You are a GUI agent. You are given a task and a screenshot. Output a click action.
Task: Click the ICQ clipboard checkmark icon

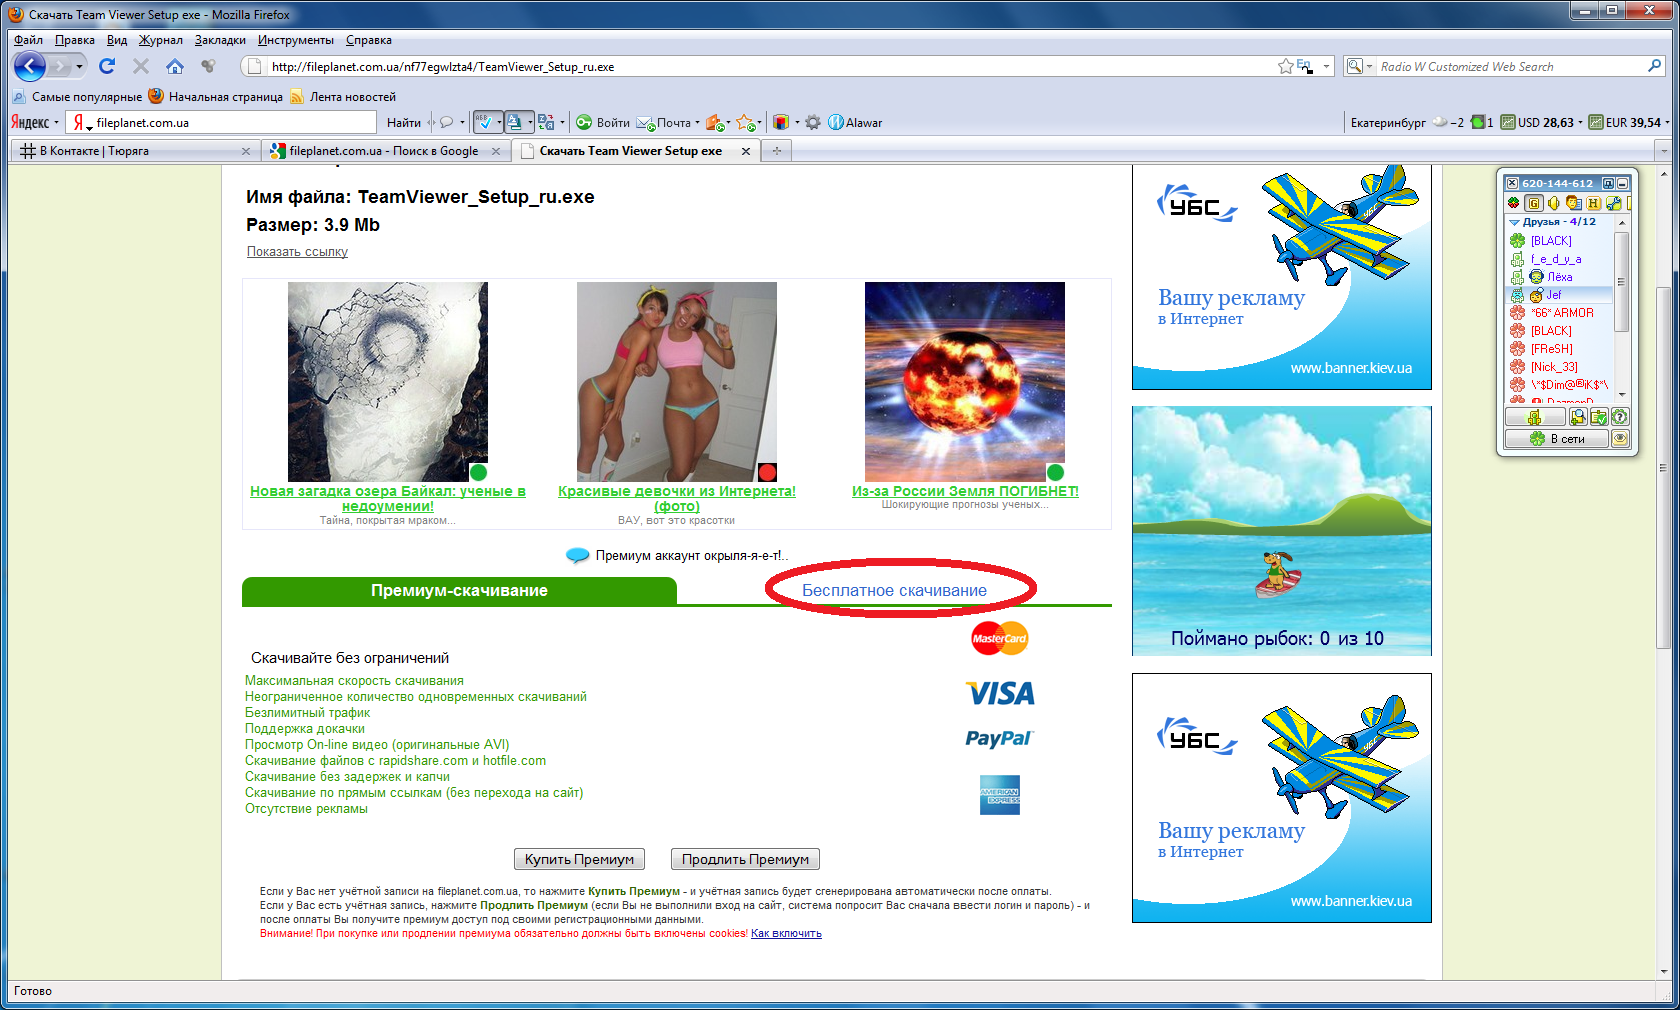[x=1599, y=417]
